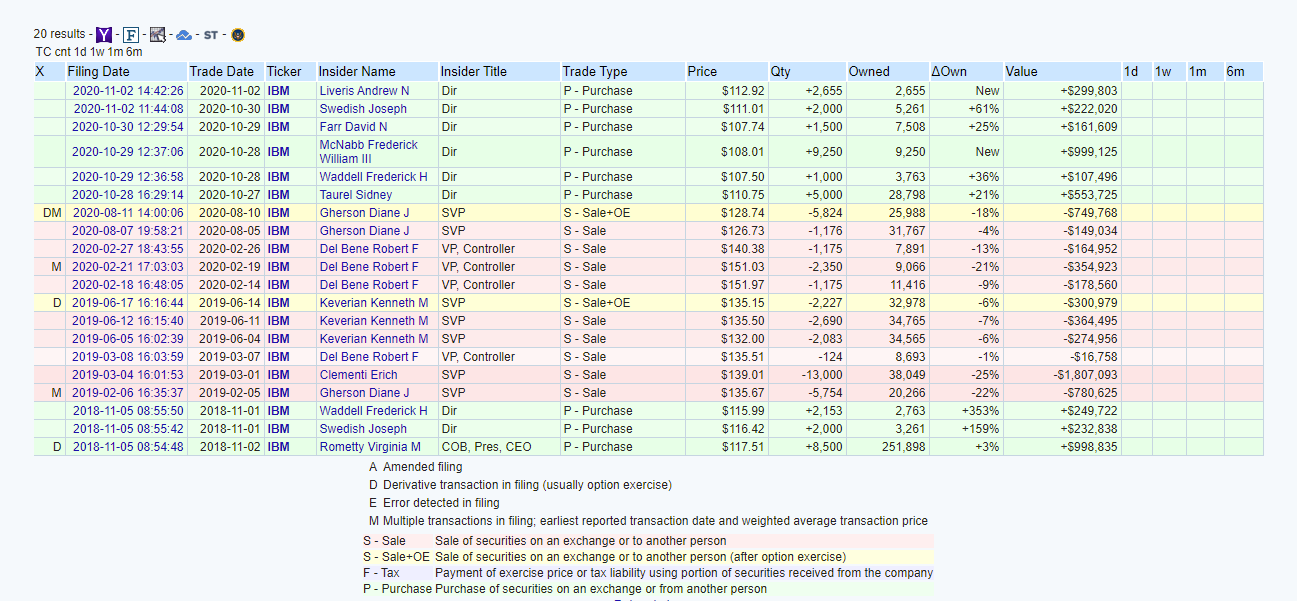This screenshot has width=1297, height=601.
Task: Sort table by Trade Date column
Action: (x=222, y=72)
